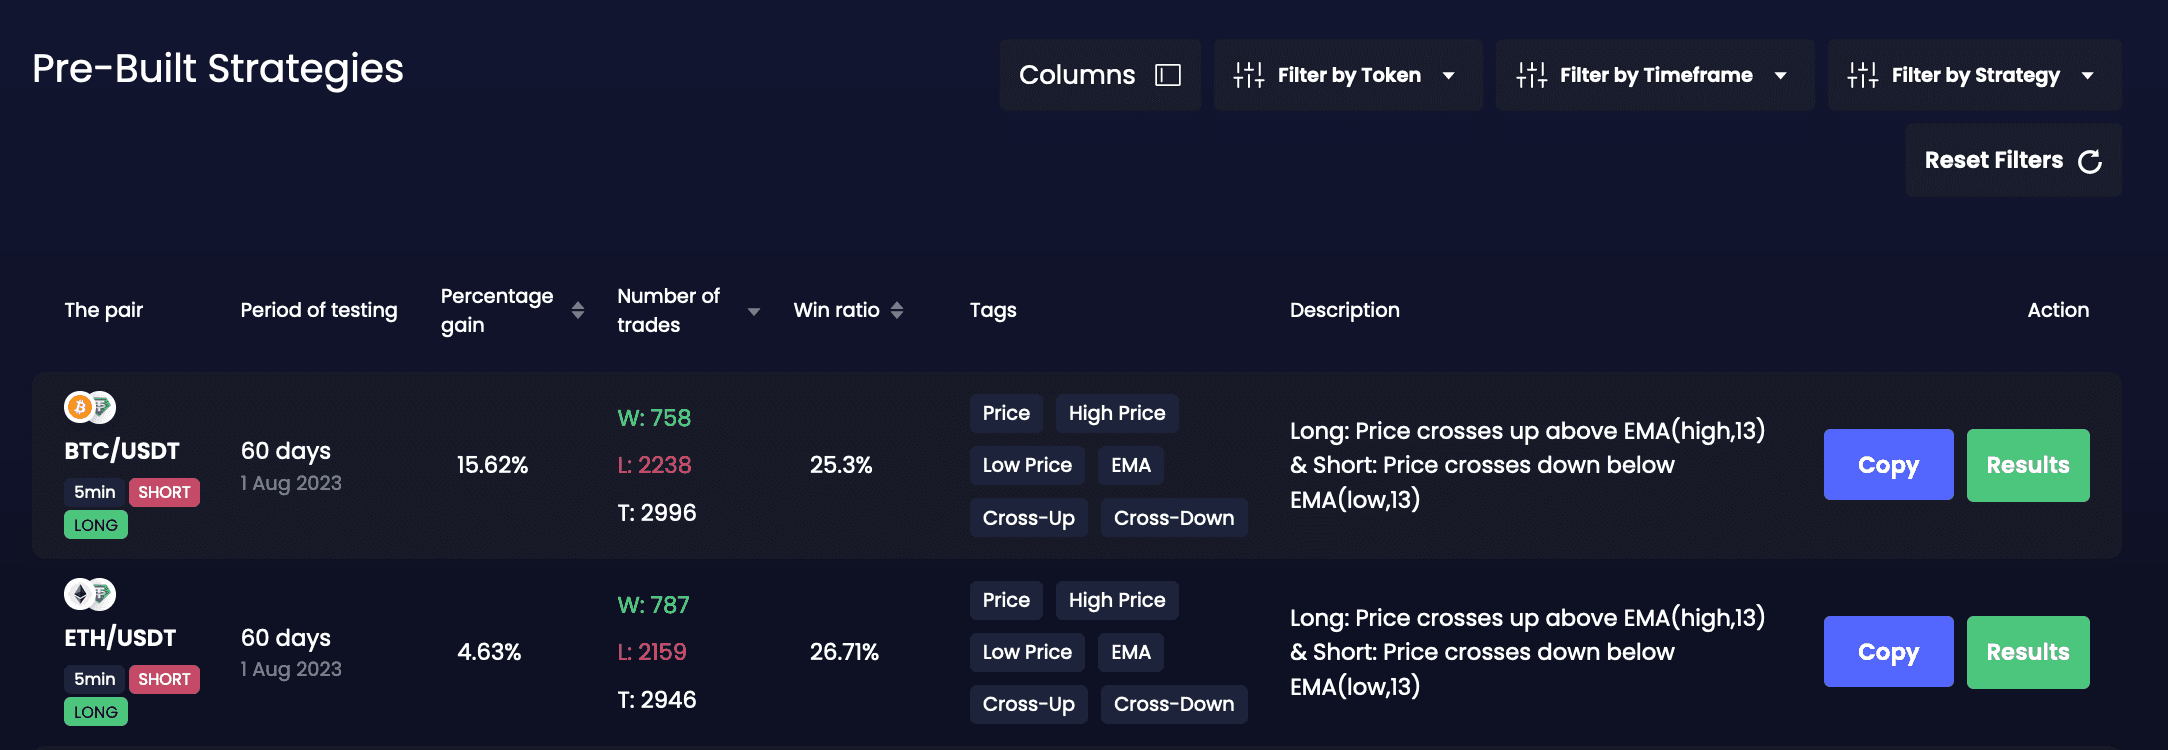
Task: Click the BTC/USDT pair coin icon
Action: point(90,407)
